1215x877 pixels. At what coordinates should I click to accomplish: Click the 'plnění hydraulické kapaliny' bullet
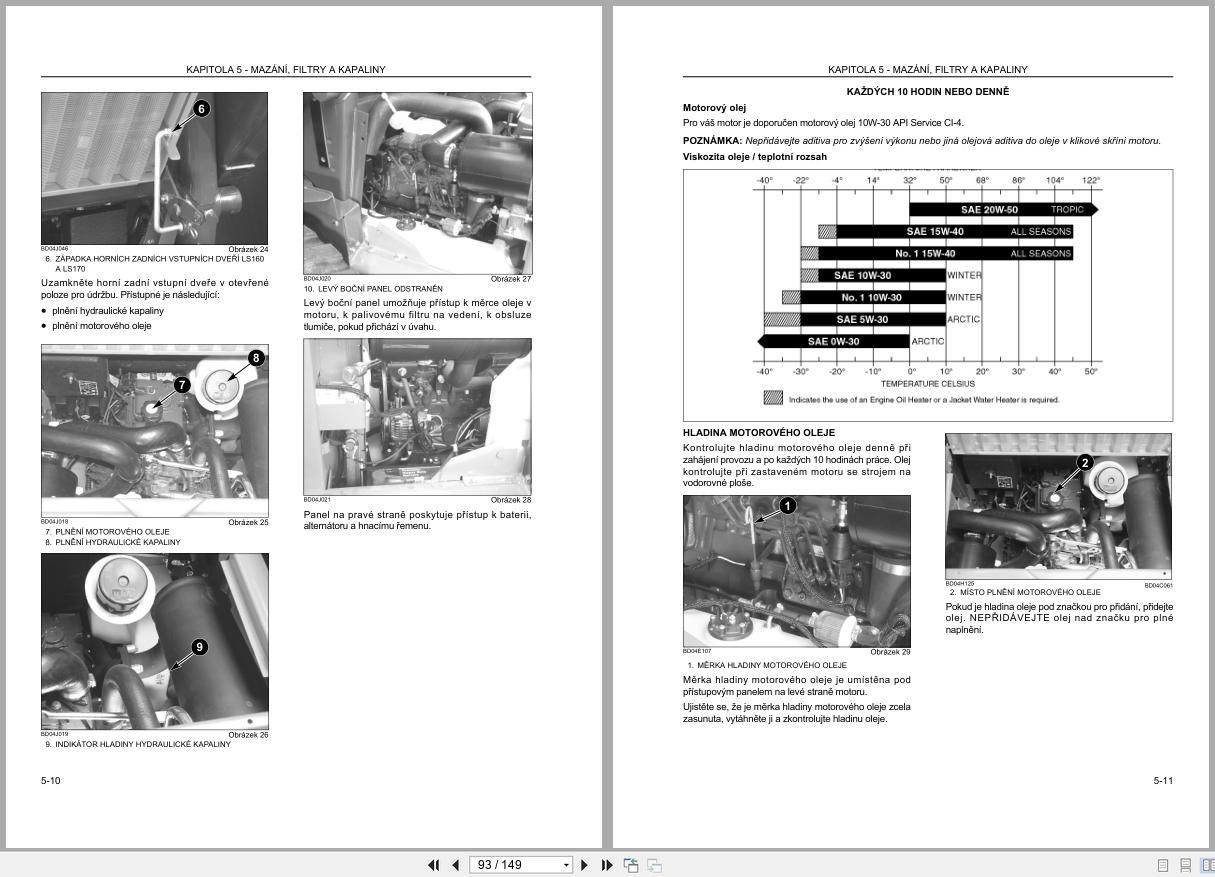pos(108,311)
